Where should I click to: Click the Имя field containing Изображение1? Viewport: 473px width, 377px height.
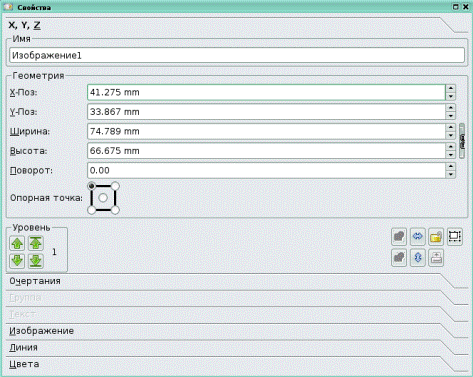237,55
